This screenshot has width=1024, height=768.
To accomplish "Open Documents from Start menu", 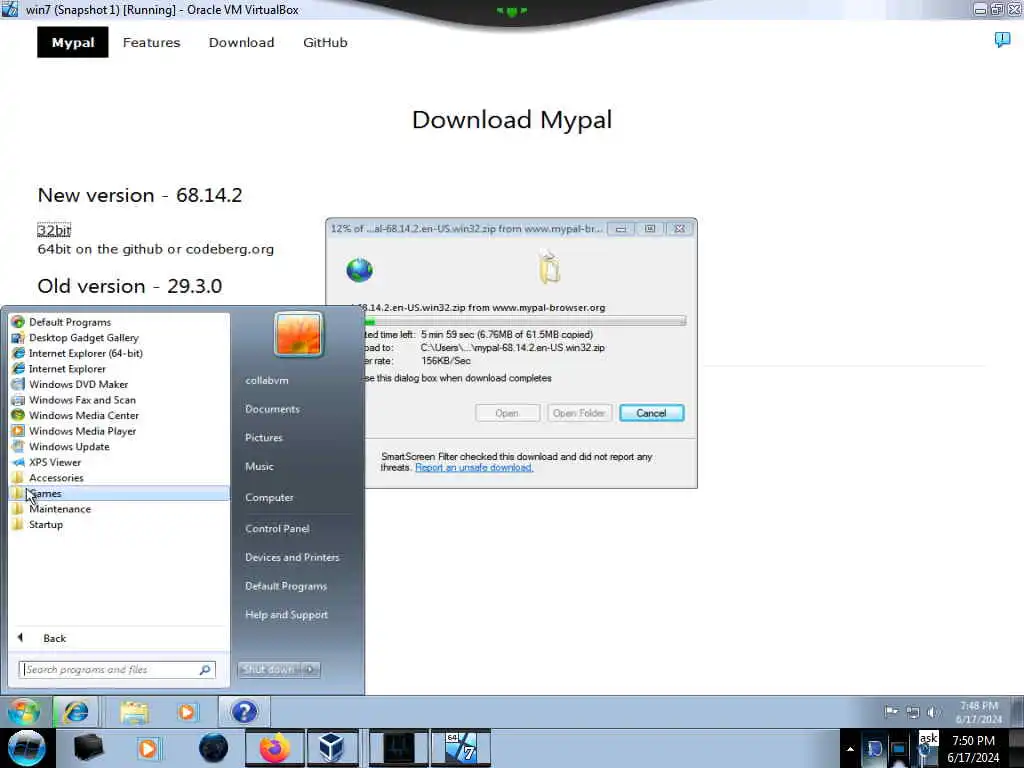I will click(272, 409).
